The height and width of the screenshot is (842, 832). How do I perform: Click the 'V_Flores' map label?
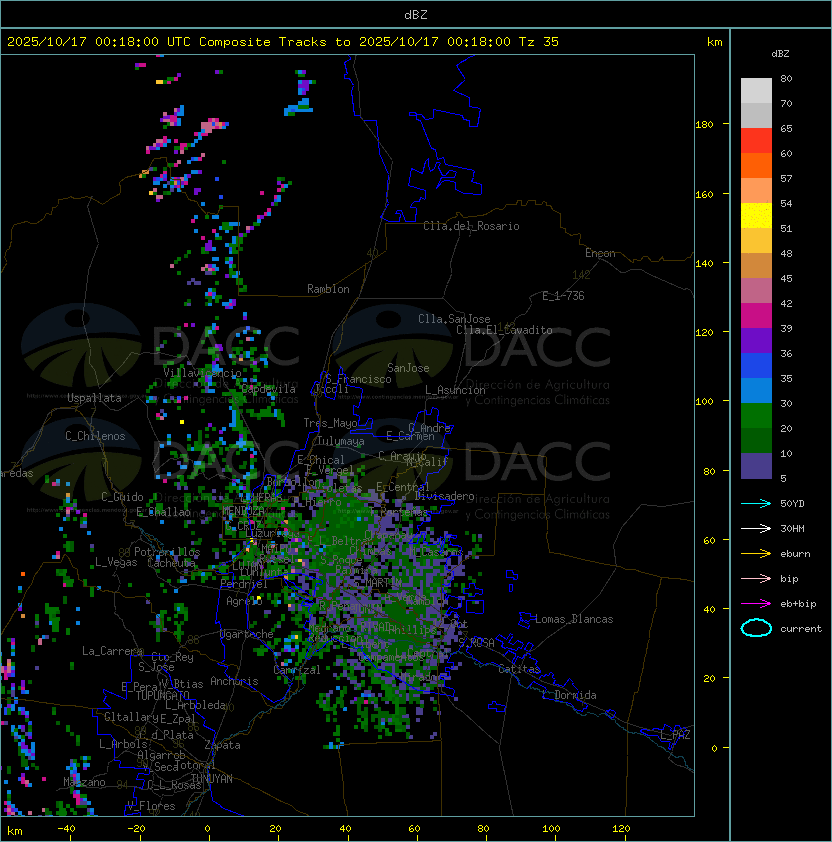tap(151, 806)
